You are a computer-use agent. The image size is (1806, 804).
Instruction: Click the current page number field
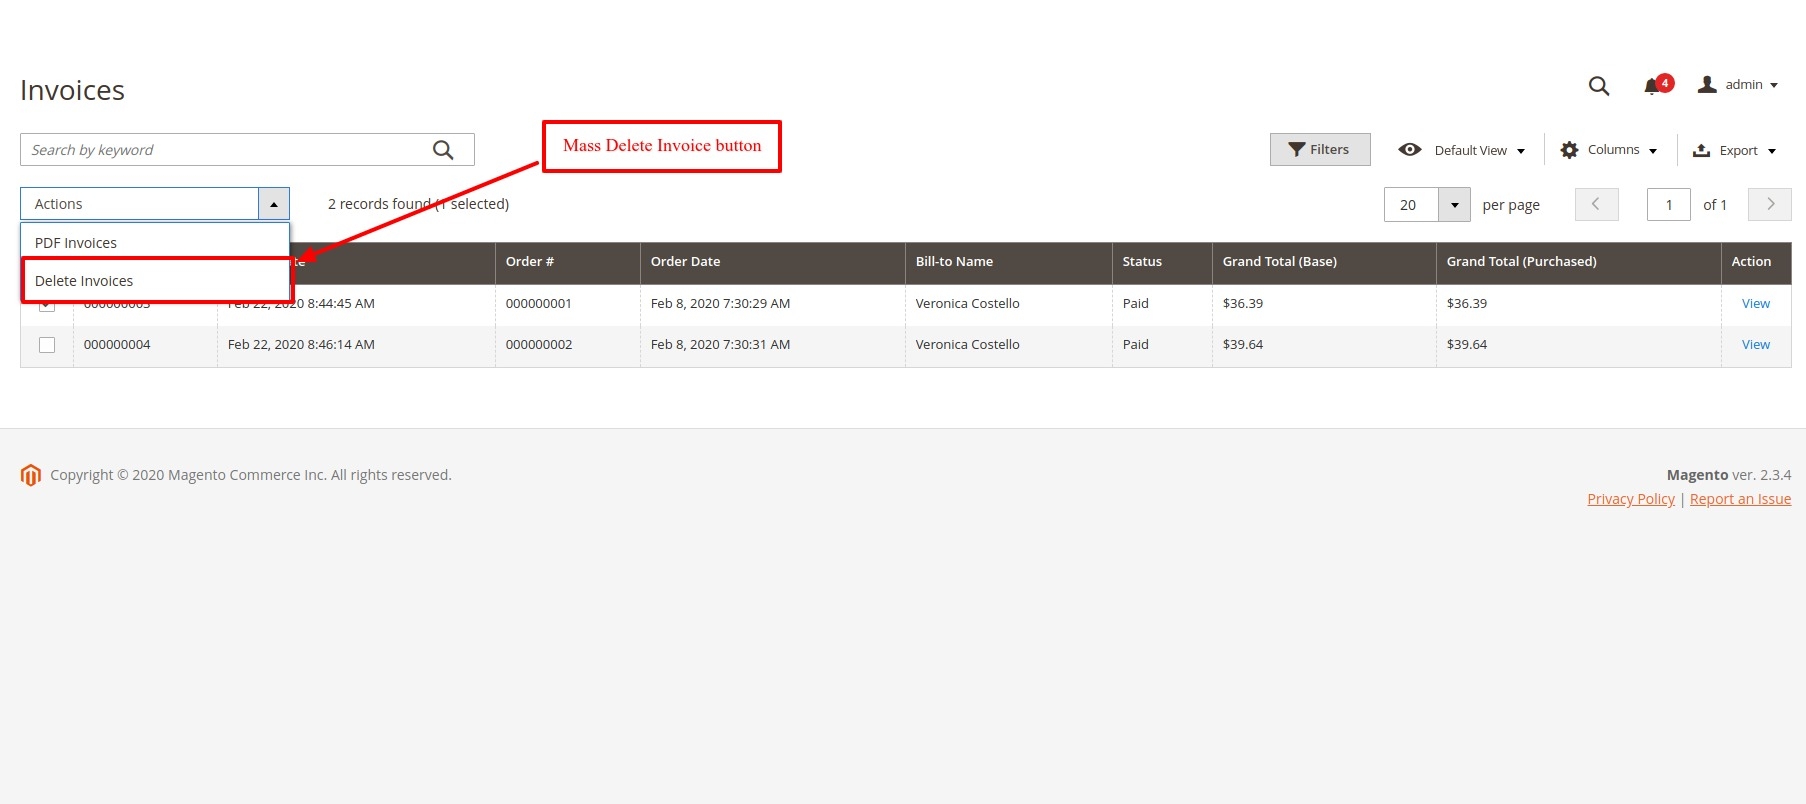(x=1669, y=205)
